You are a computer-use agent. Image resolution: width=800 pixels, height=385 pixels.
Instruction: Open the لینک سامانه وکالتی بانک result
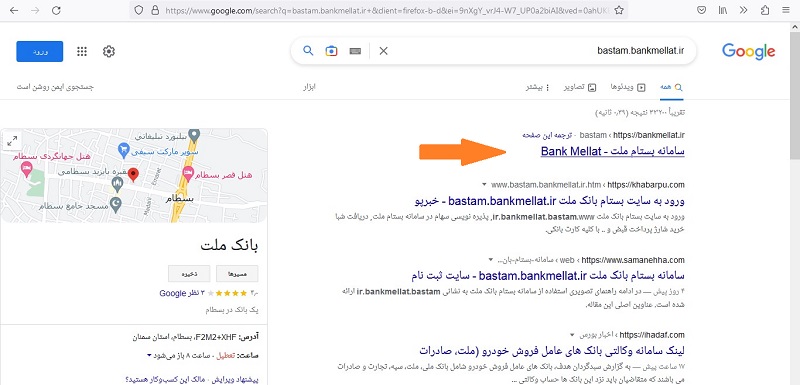click(552, 351)
